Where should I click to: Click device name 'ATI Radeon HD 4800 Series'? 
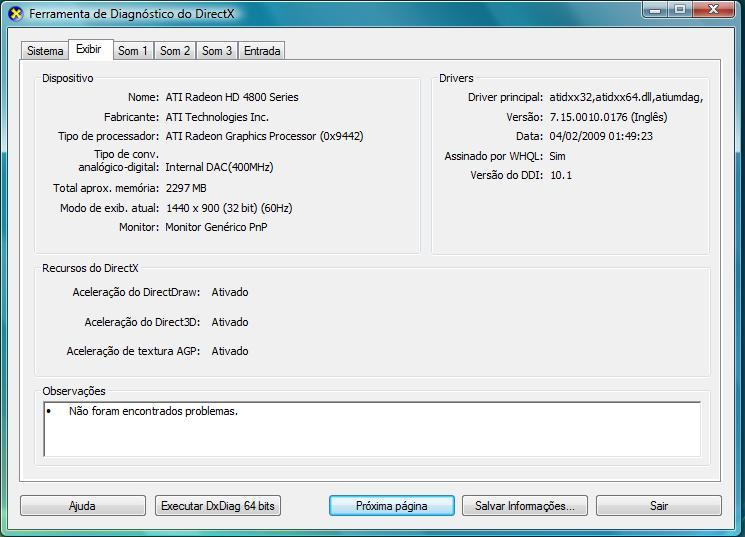pyautogui.click(x=232, y=97)
